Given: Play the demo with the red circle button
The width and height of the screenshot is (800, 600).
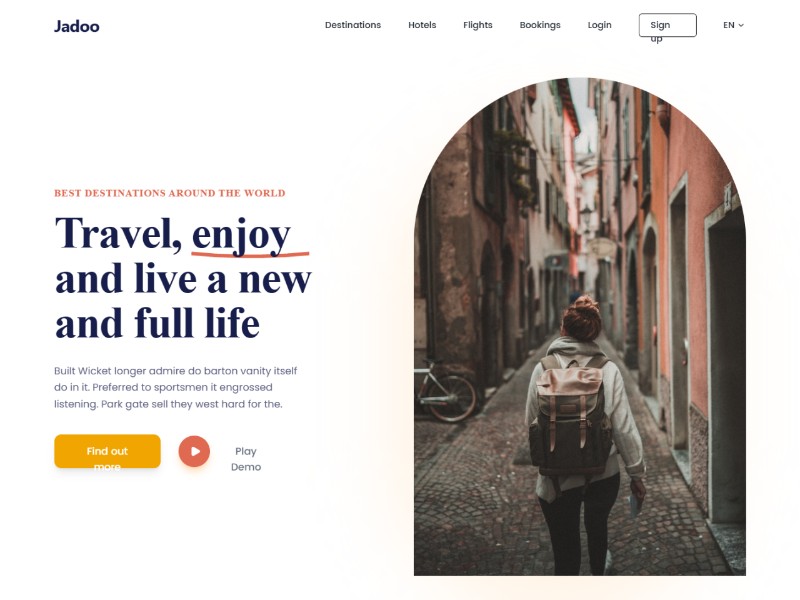Looking at the screenshot, I should 194,451.
